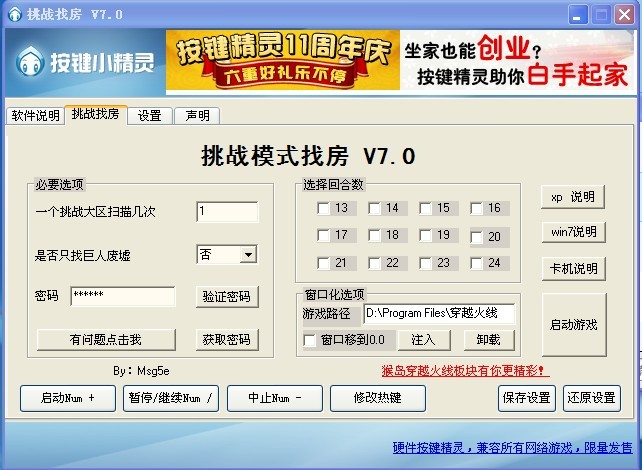
Task: Click the 获取密码 button
Action: pos(227,339)
